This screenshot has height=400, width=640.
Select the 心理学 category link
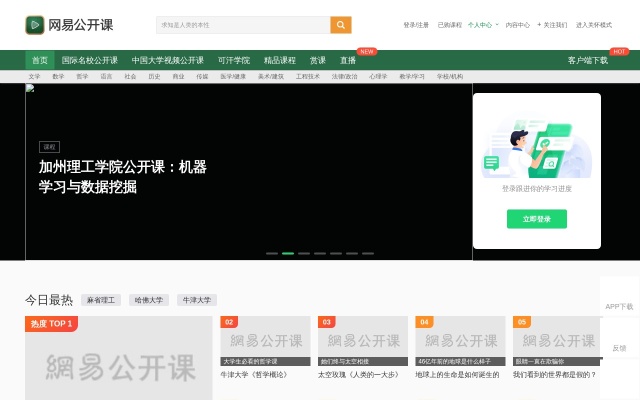pos(378,76)
